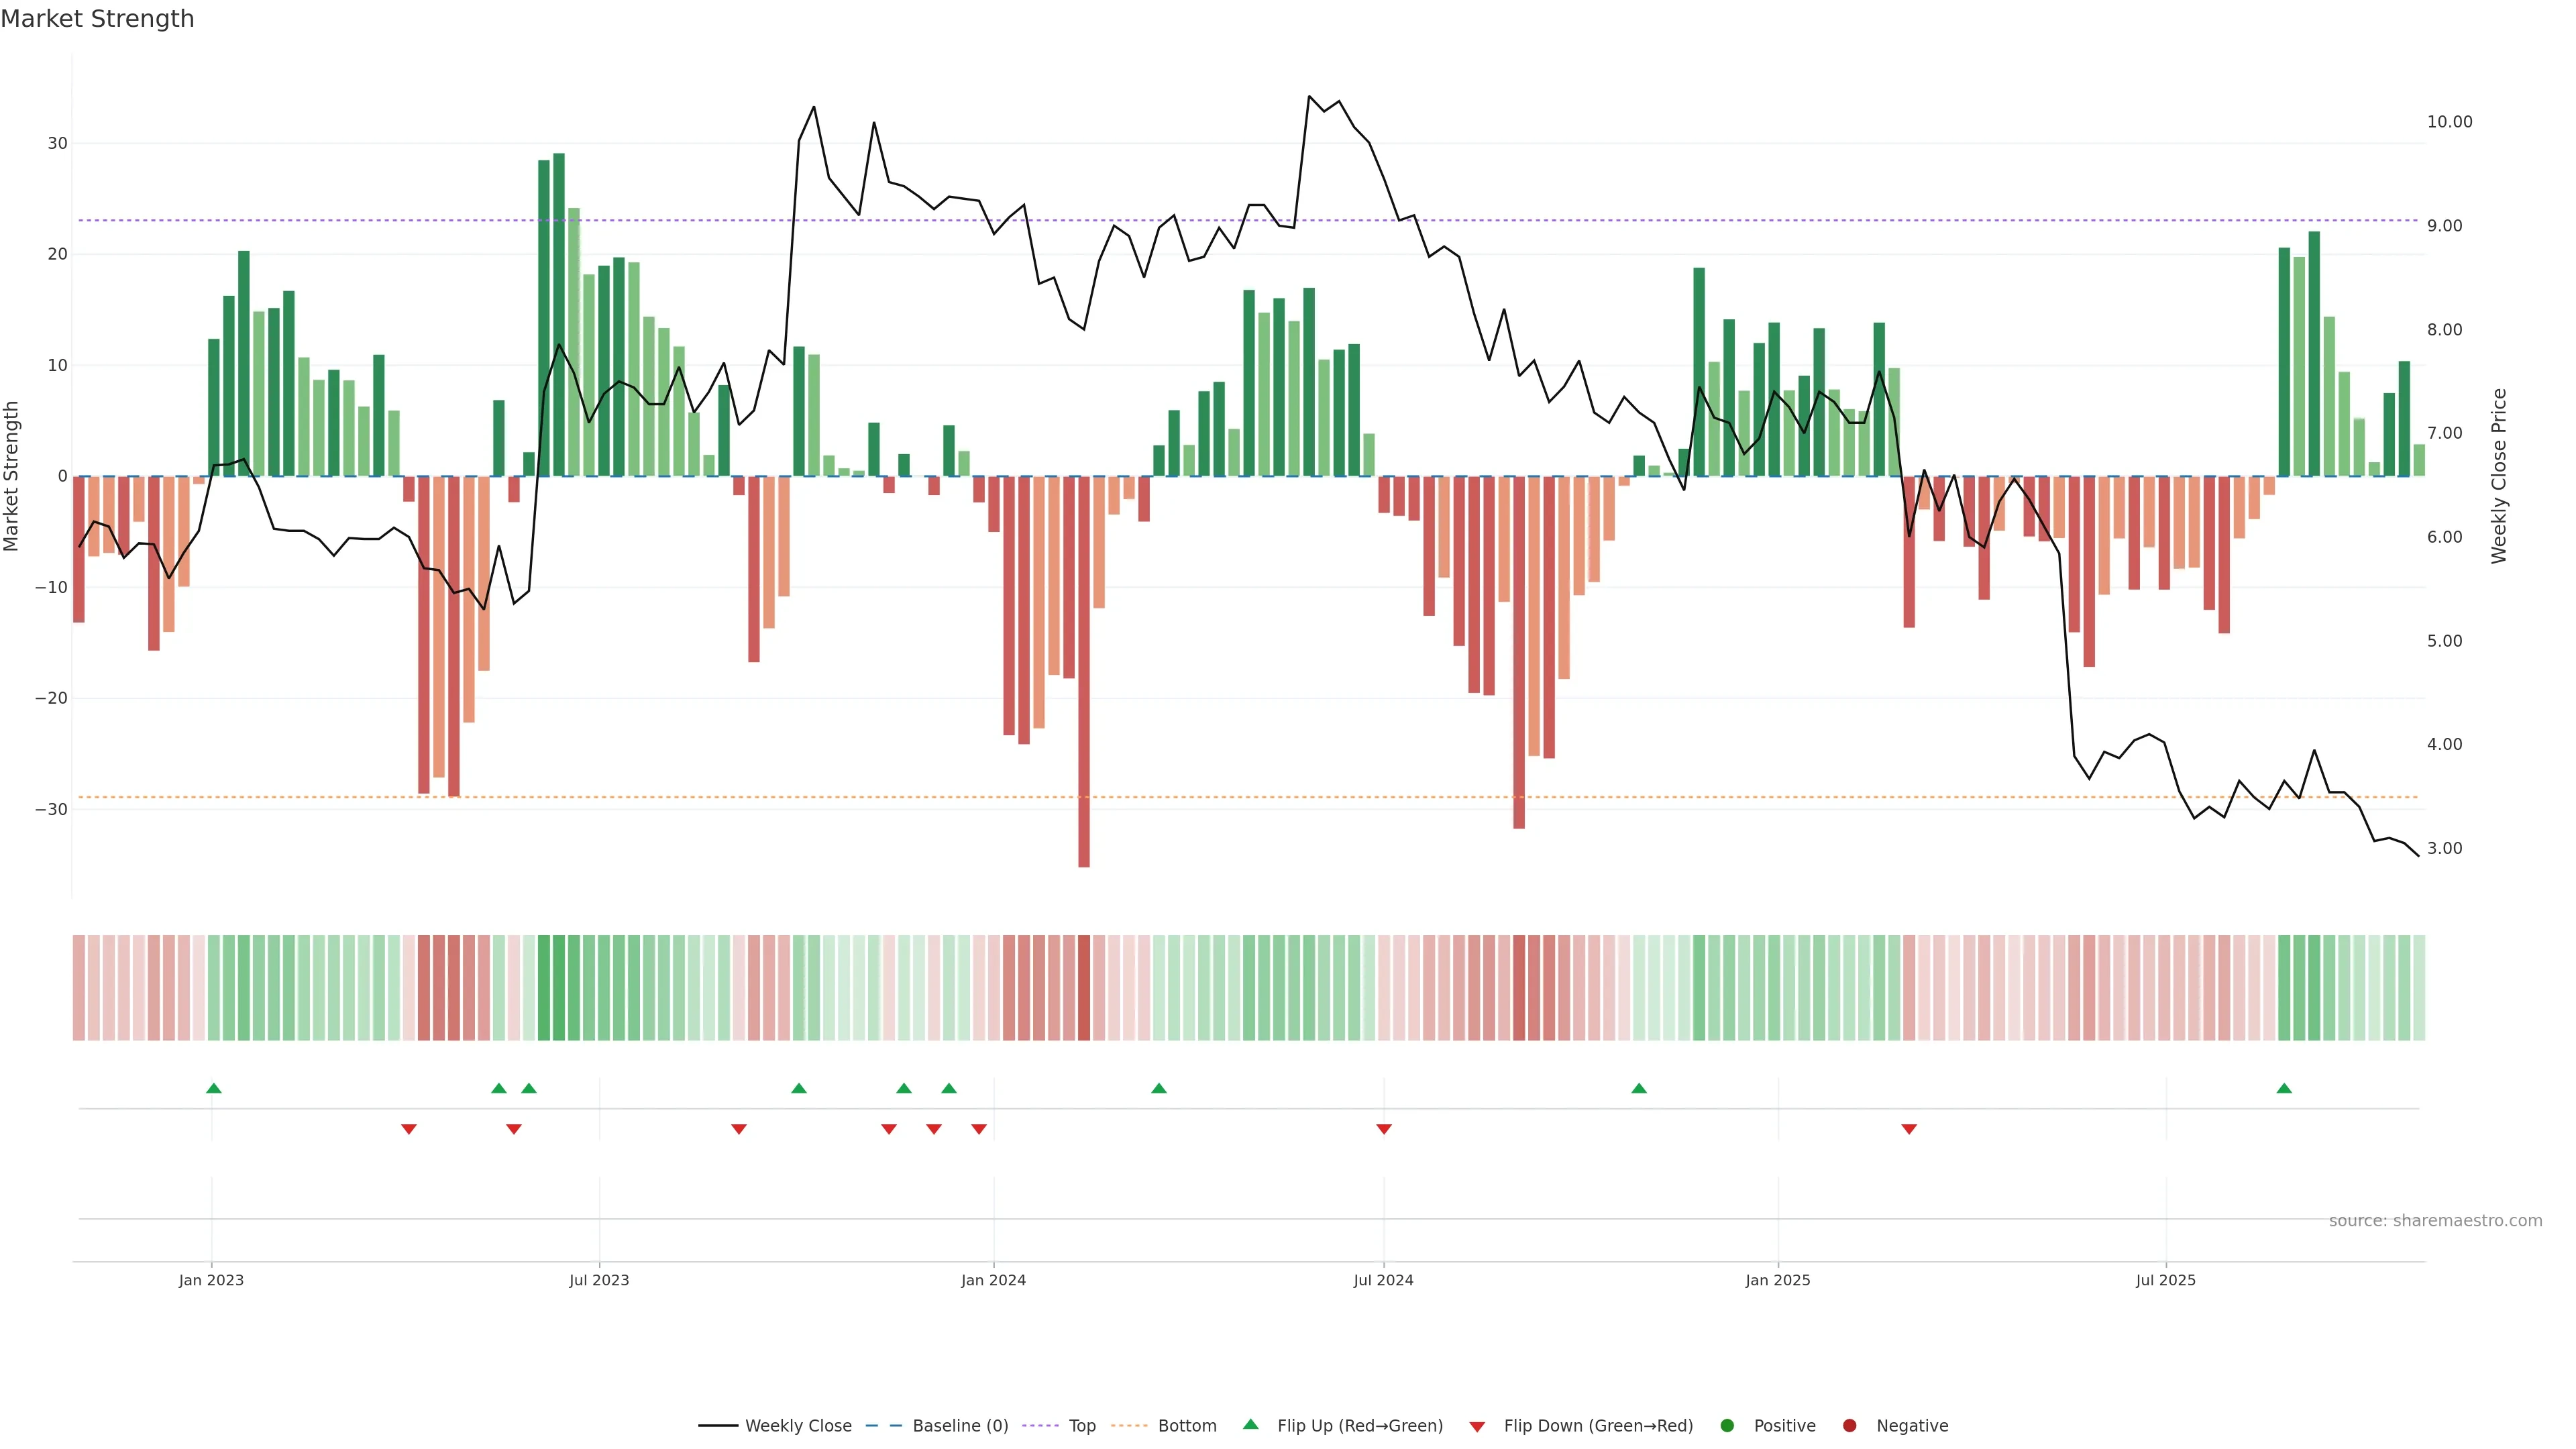Click the flip-down red triangle at Jul 2024
The width and height of the screenshot is (2576, 1449).
coord(1383,1129)
